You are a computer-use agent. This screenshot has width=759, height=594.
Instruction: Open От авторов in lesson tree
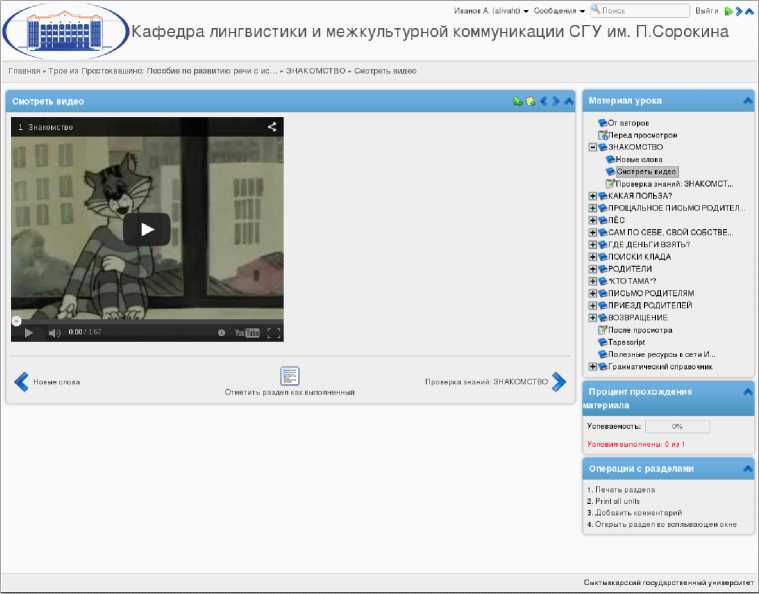[628, 123]
